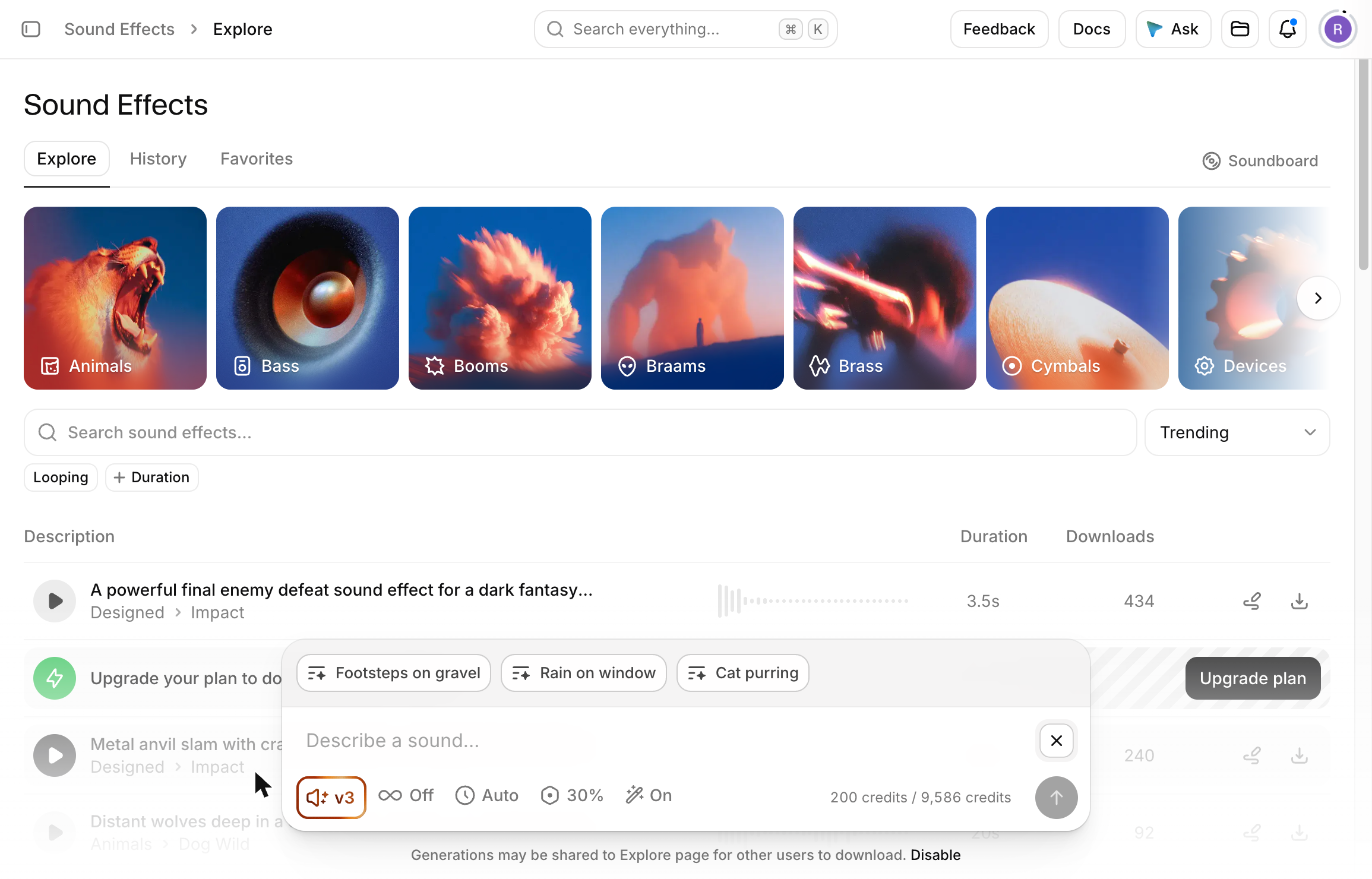1372x879 pixels.
Task: Click the Downloads column header
Action: coord(1110,537)
